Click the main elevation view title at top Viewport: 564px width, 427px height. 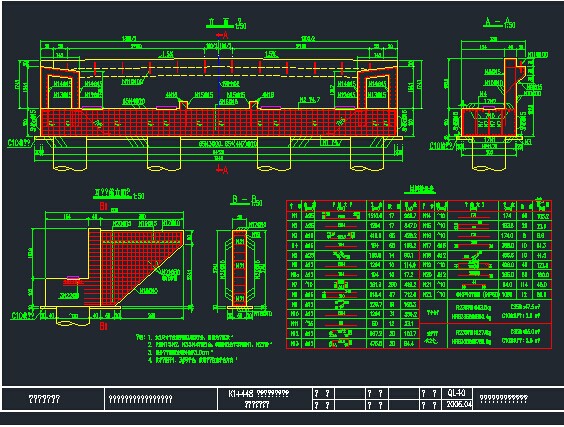coord(226,23)
